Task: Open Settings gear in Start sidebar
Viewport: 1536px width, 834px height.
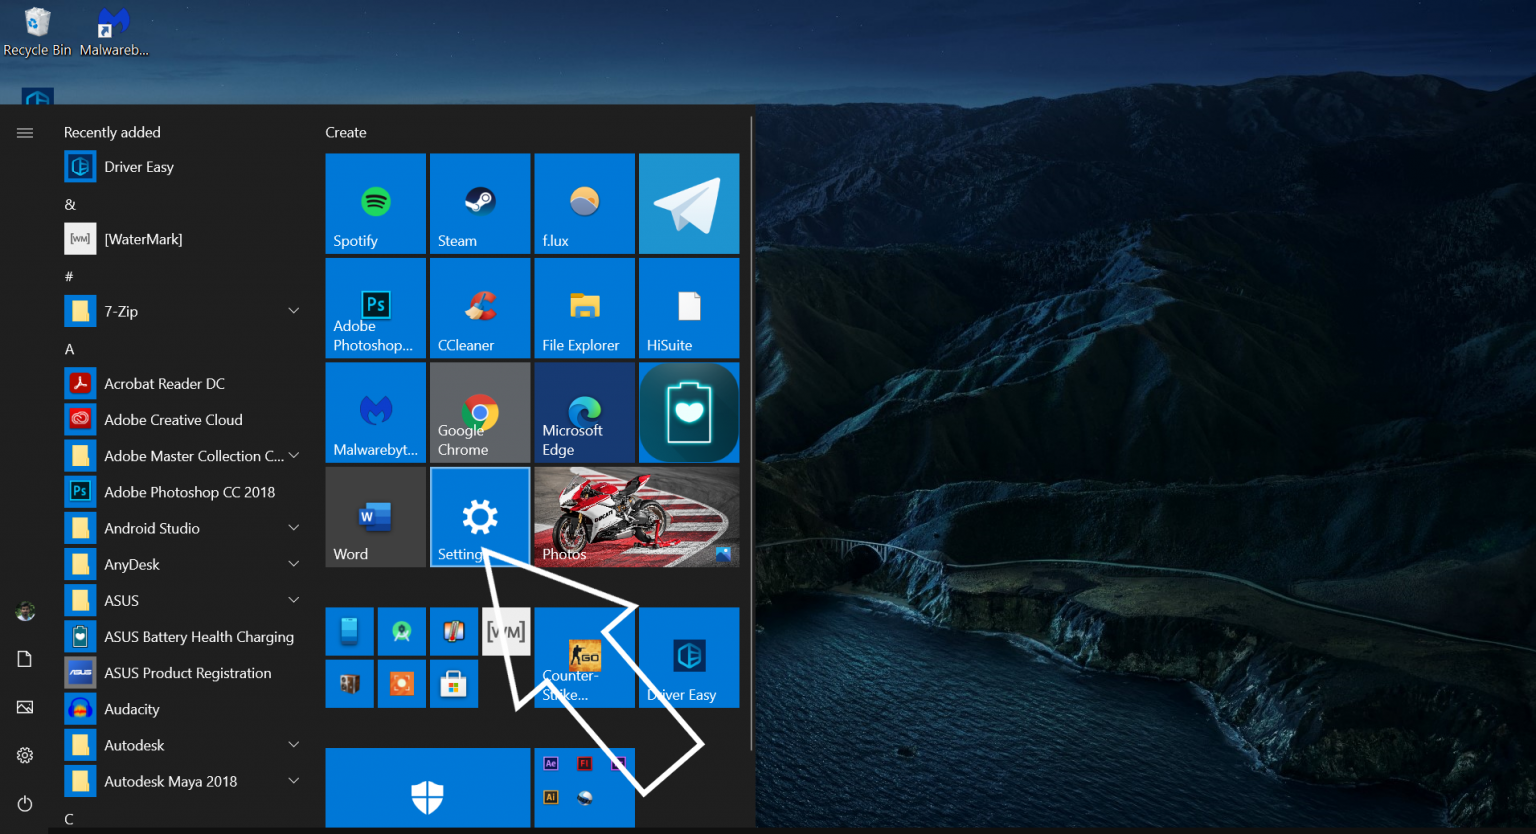Action: coord(25,756)
